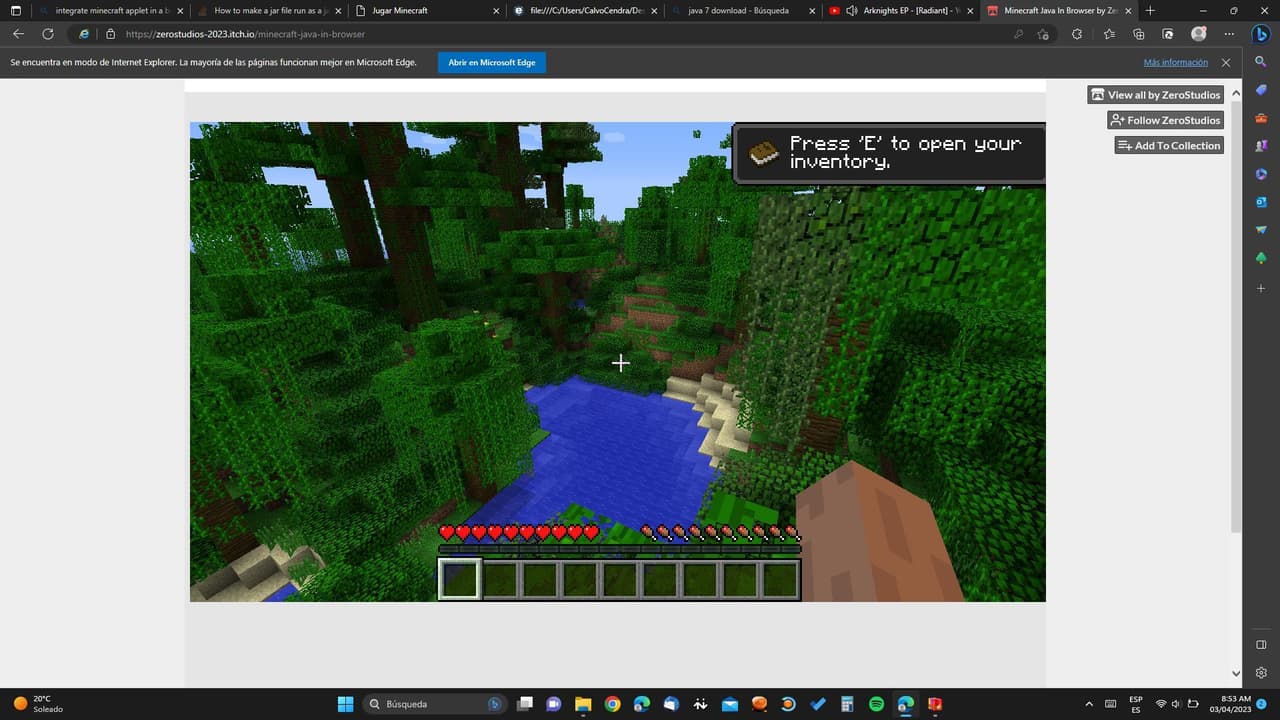The height and width of the screenshot is (720, 1280).
Task: Open File Explorer from the taskbar
Action: point(583,704)
